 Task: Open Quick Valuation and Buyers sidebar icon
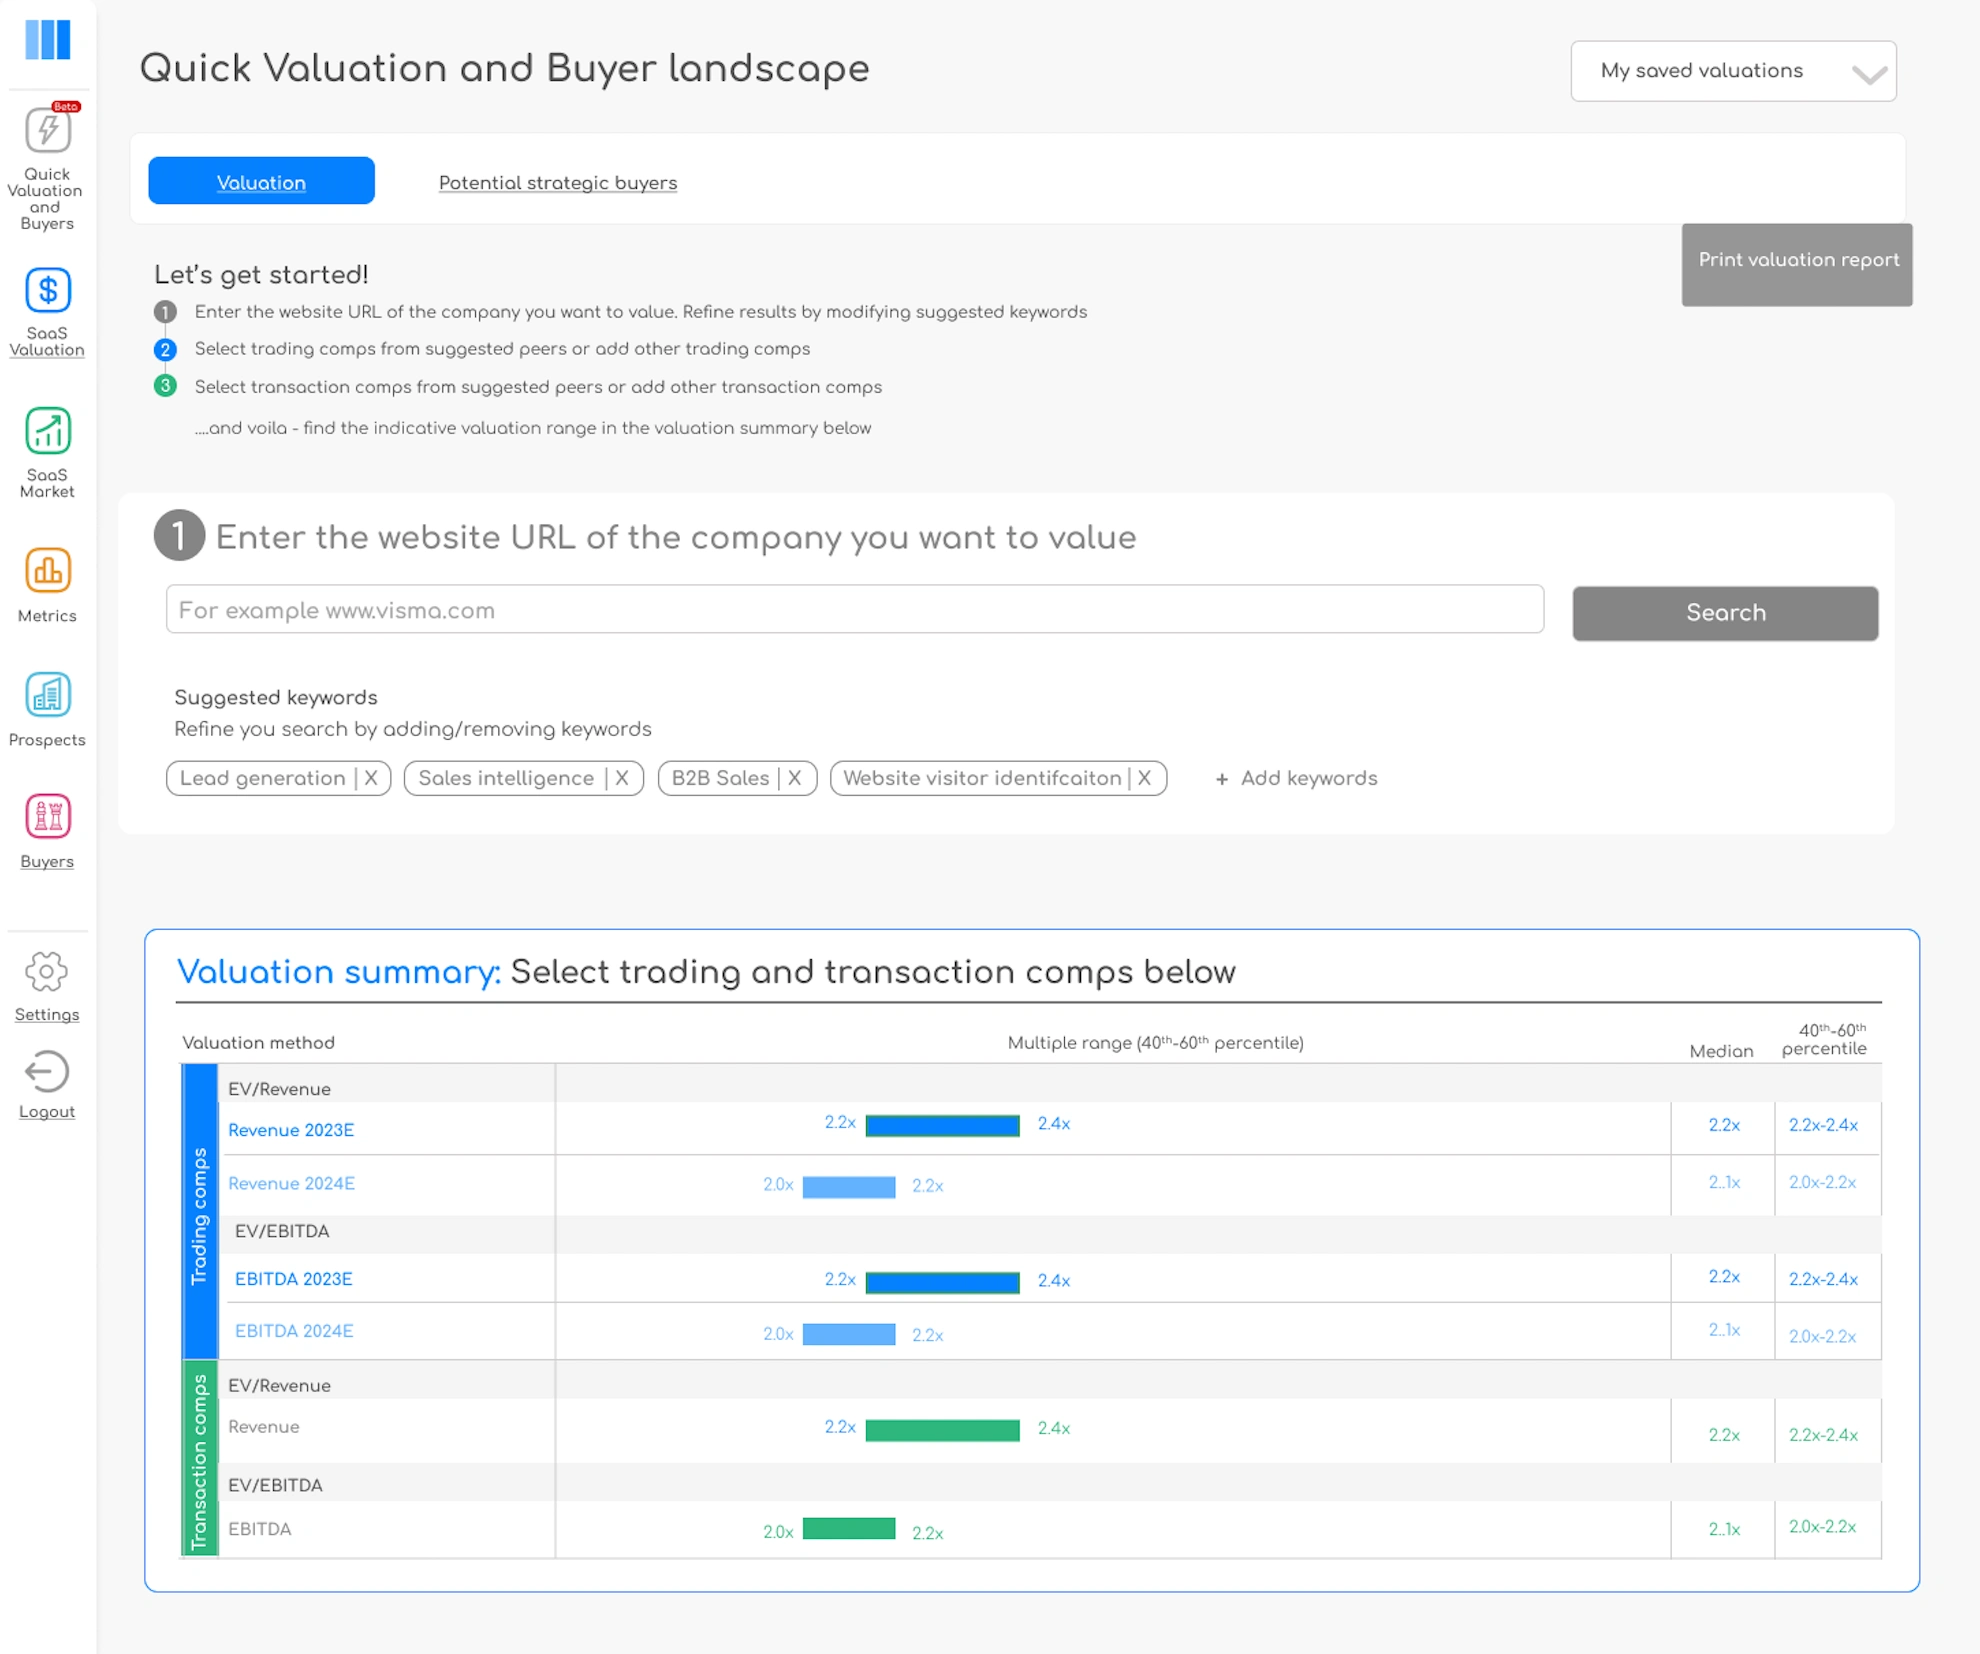click(x=47, y=131)
